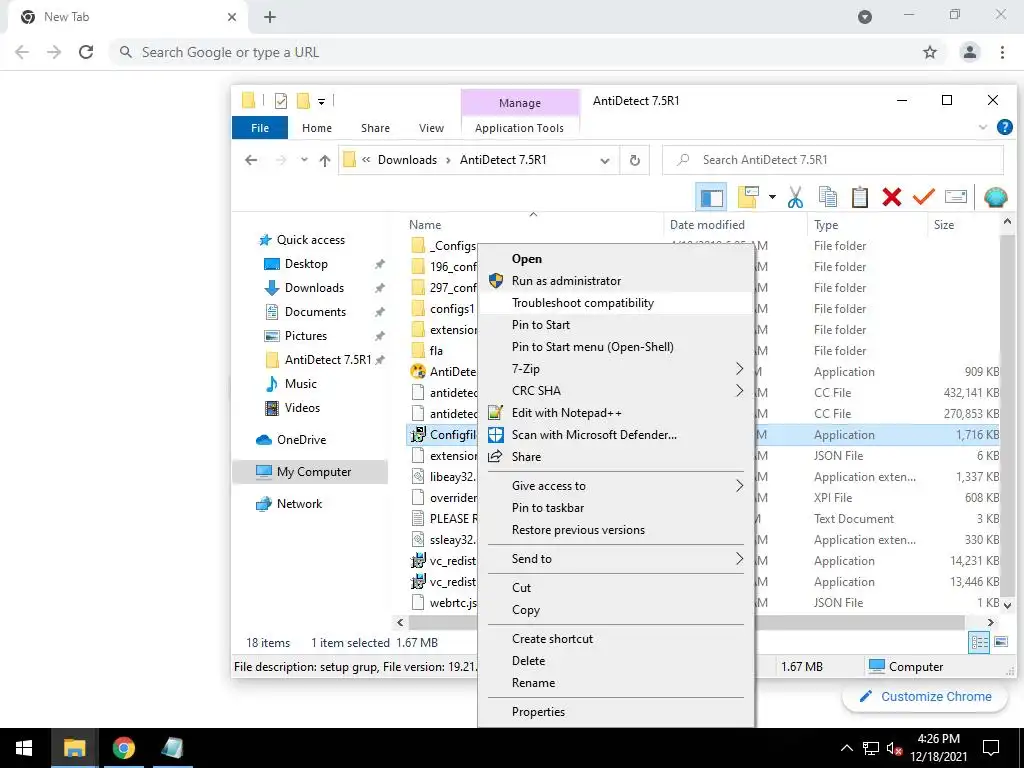
Task: Open recent locations dropdown arrow
Action: (304, 160)
